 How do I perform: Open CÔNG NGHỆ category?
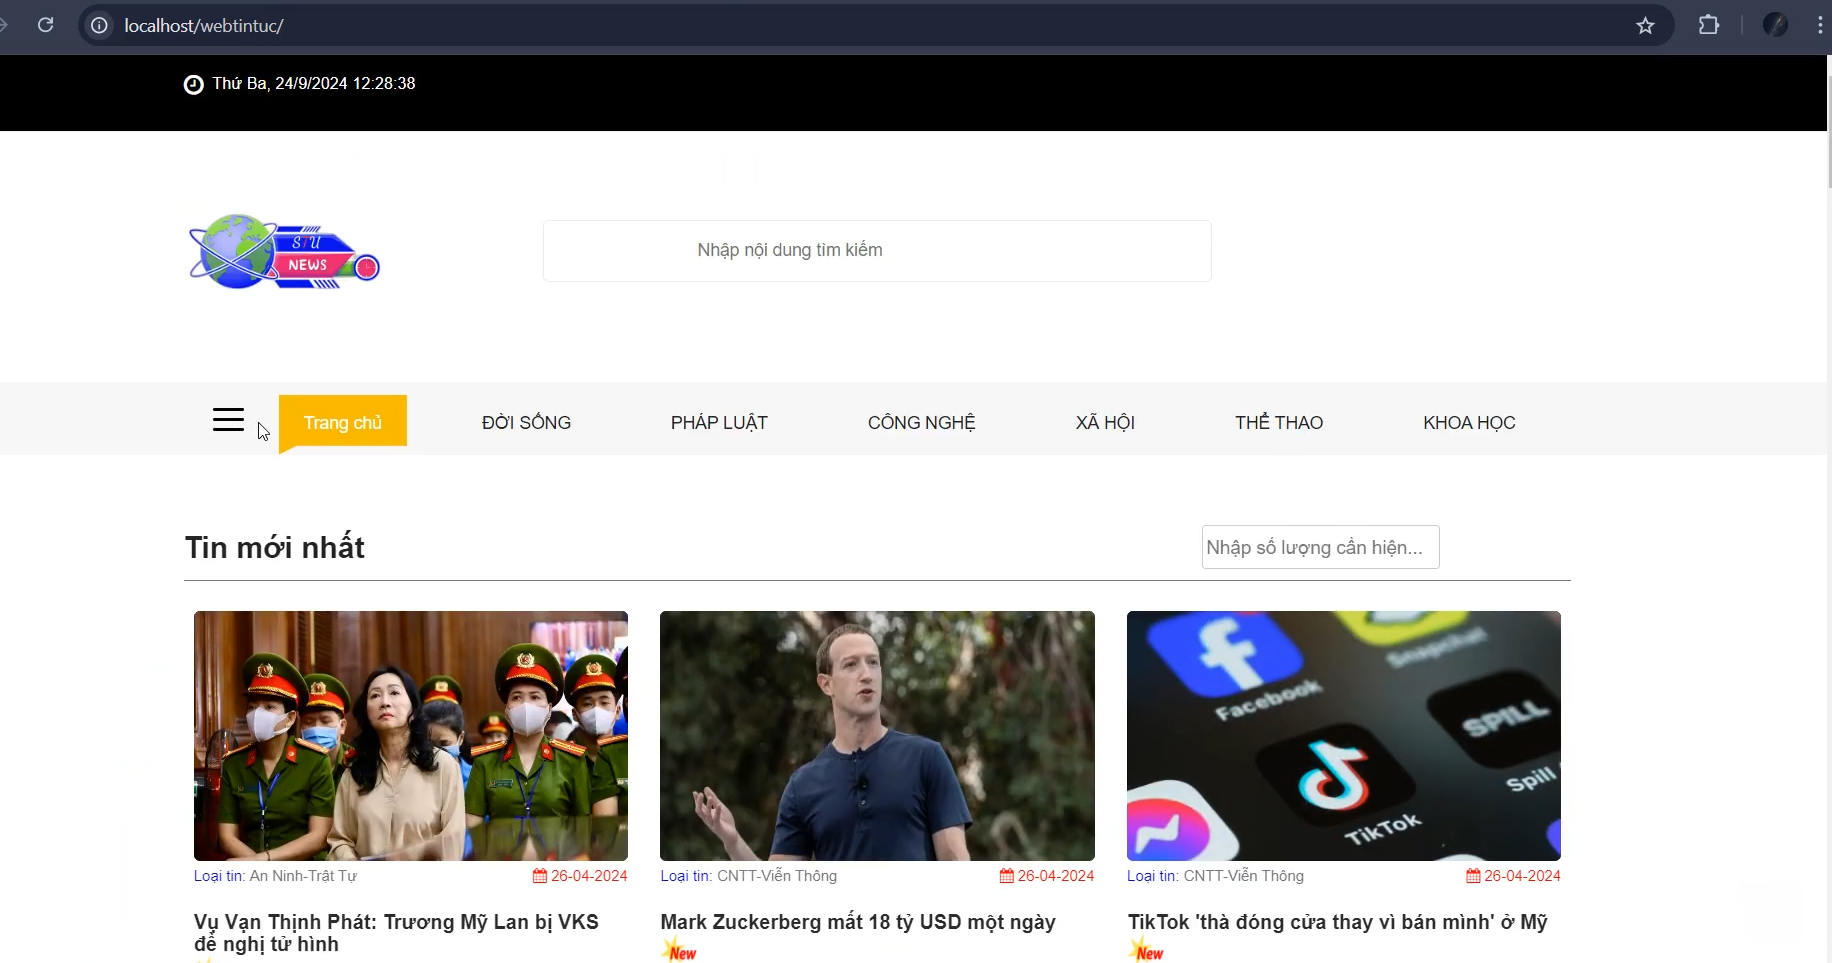(922, 423)
